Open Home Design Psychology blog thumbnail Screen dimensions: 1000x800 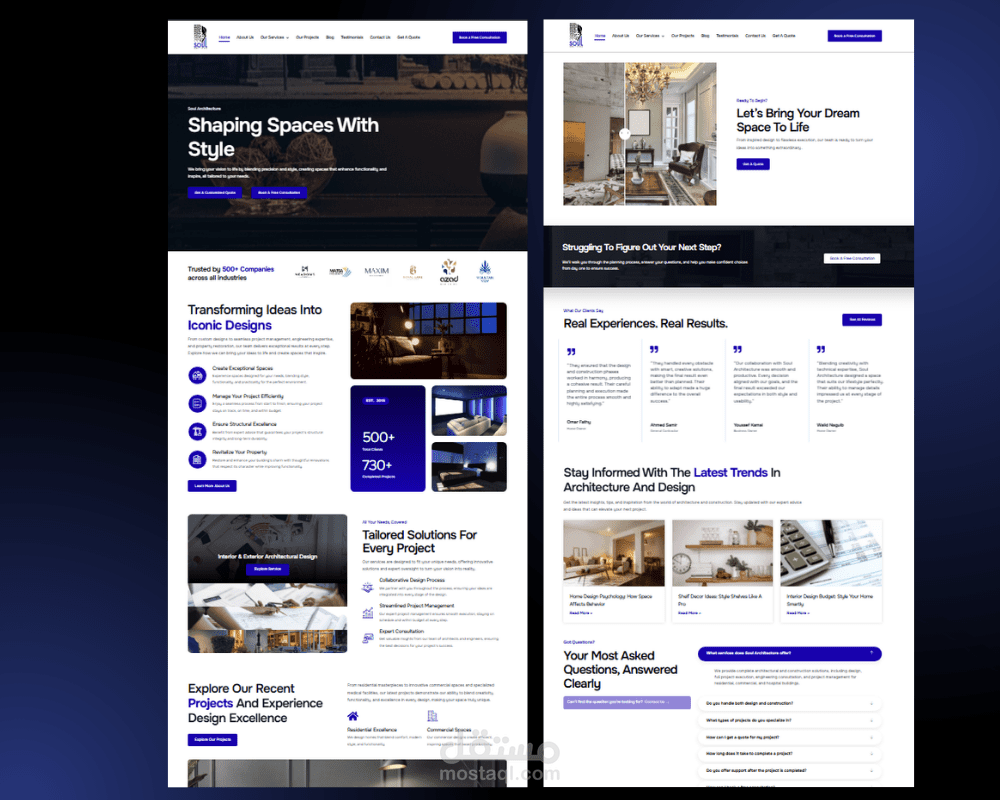(x=614, y=553)
